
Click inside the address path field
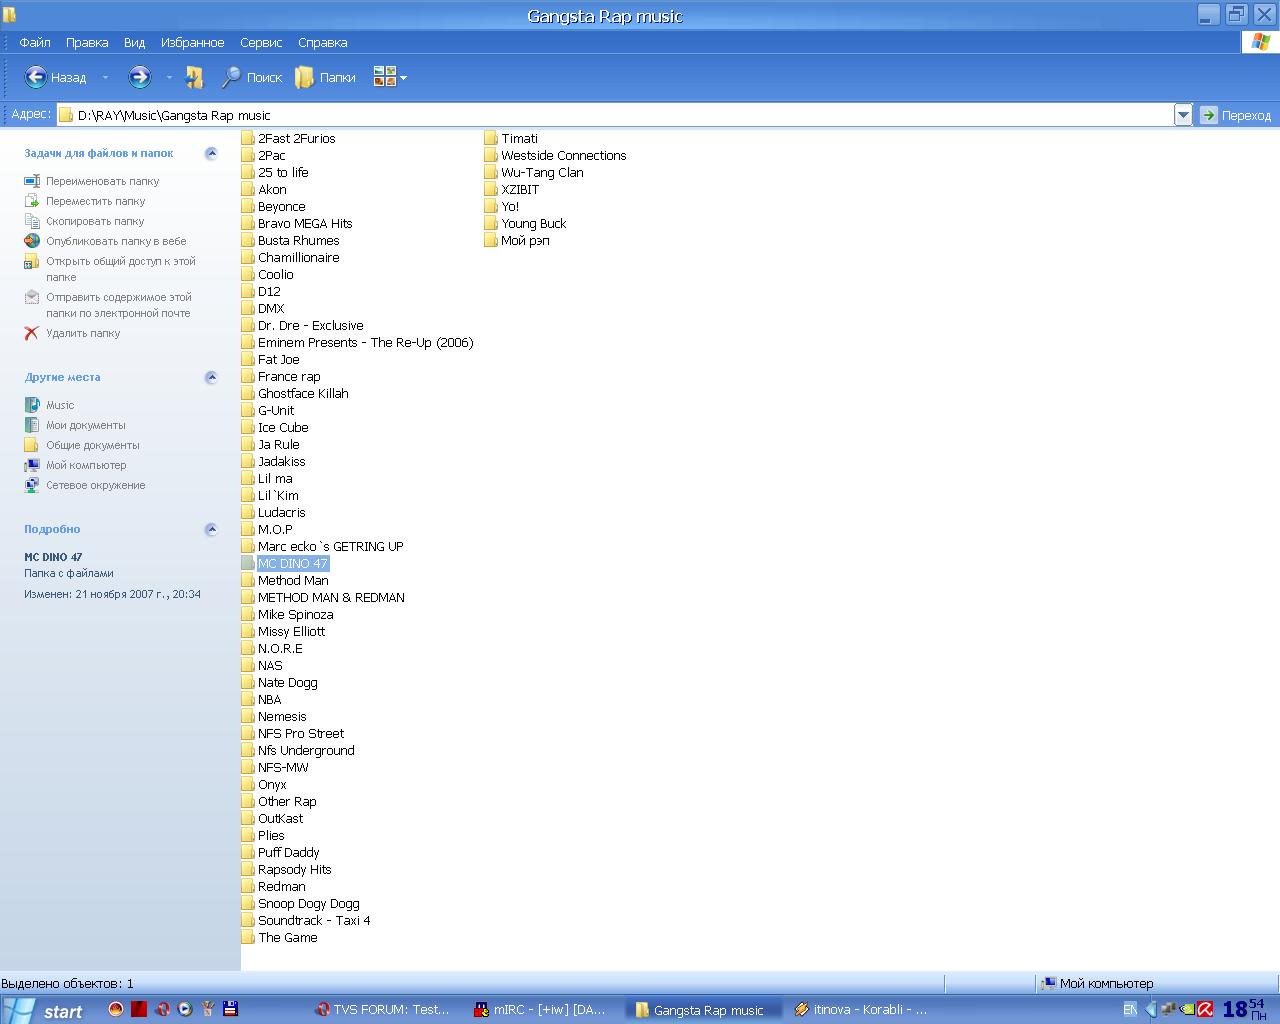pyautogui.click(x=600, y=115)
